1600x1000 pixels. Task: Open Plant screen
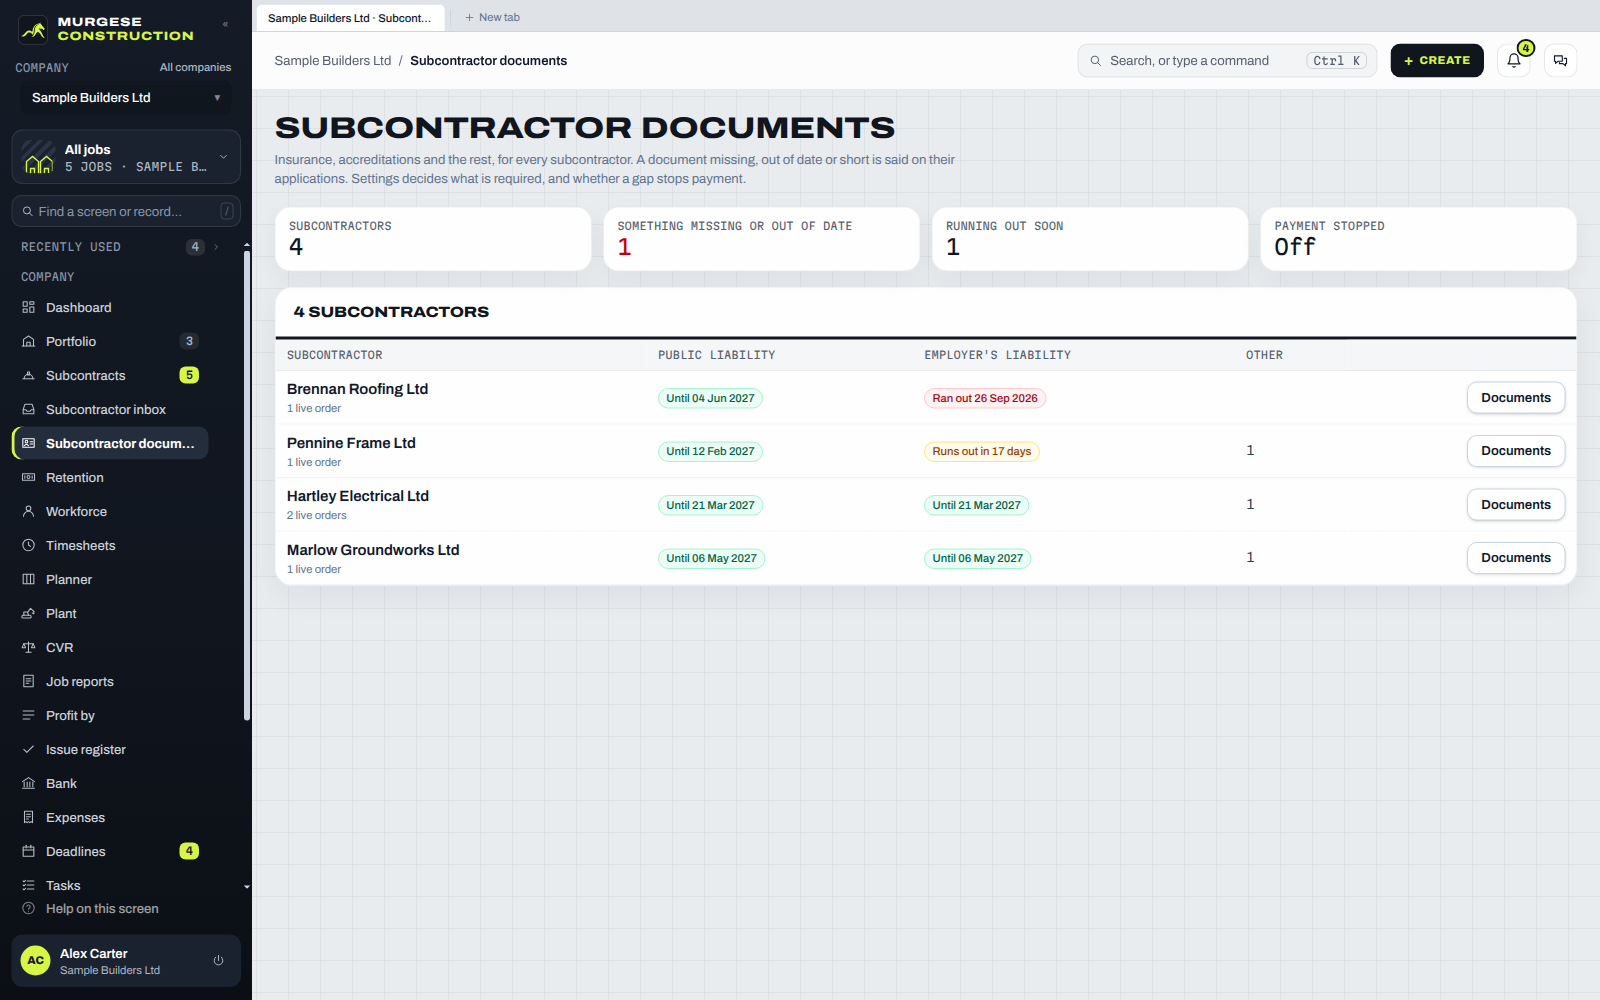click(x=110, y=613)
